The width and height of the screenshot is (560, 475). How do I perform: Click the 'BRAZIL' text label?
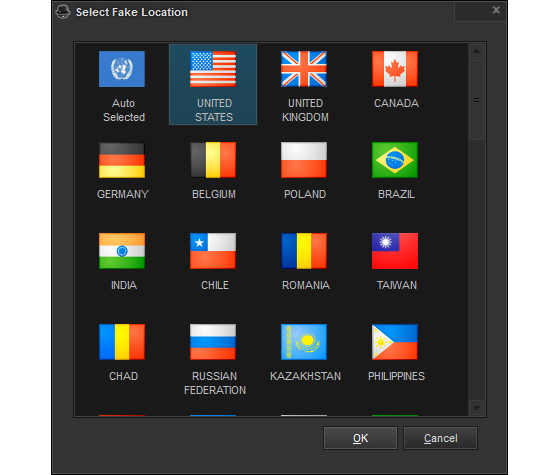(x=396, y=194)
